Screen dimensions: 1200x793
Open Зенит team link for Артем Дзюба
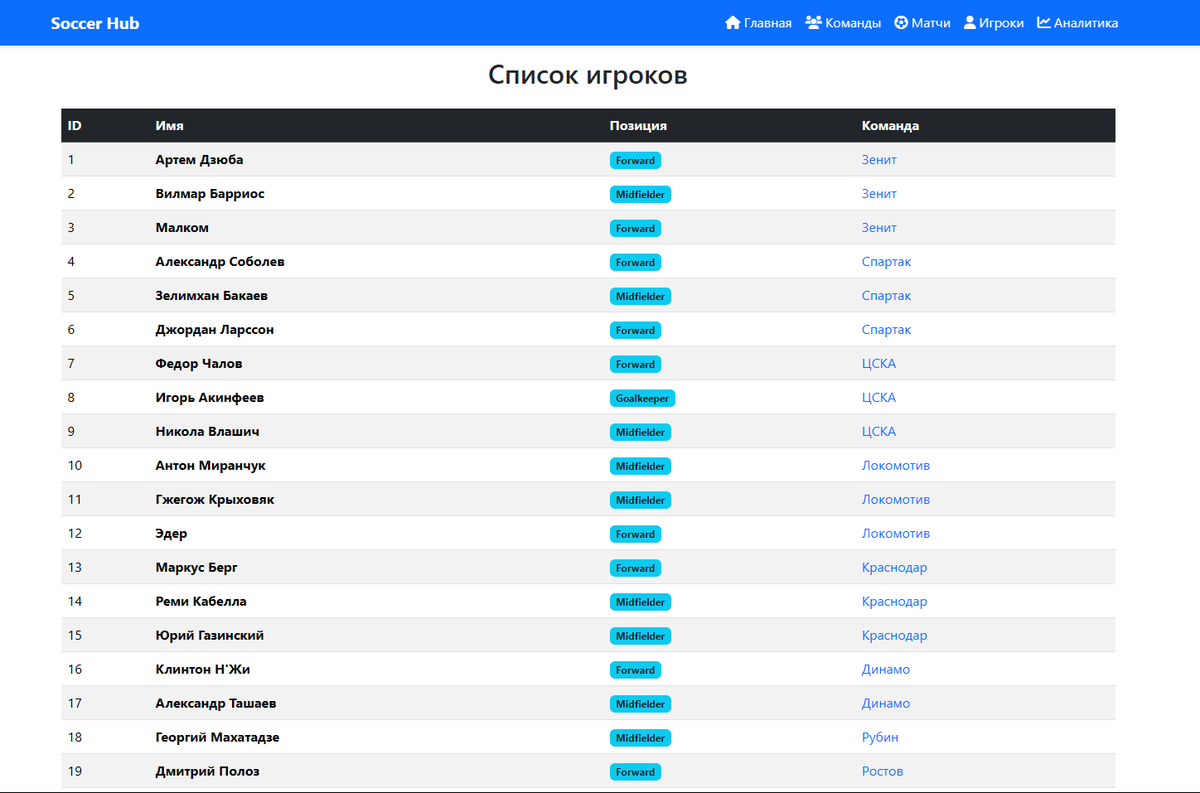pos(879,160)
